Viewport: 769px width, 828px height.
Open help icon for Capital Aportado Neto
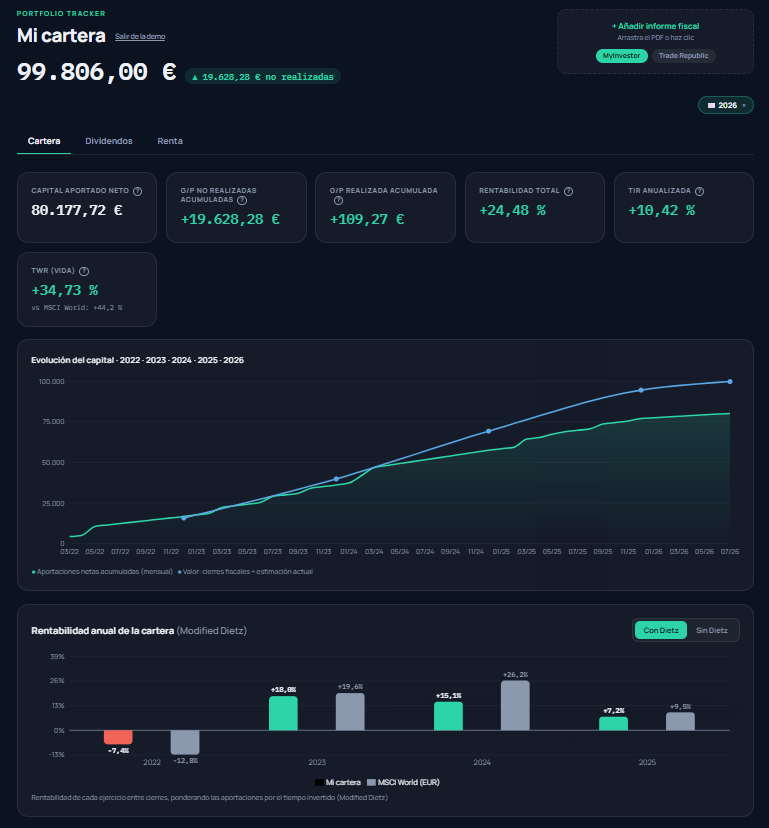point(137,191)
